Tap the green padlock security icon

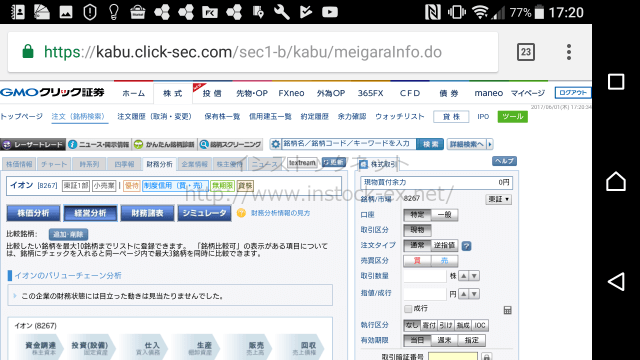coord(28,52)
